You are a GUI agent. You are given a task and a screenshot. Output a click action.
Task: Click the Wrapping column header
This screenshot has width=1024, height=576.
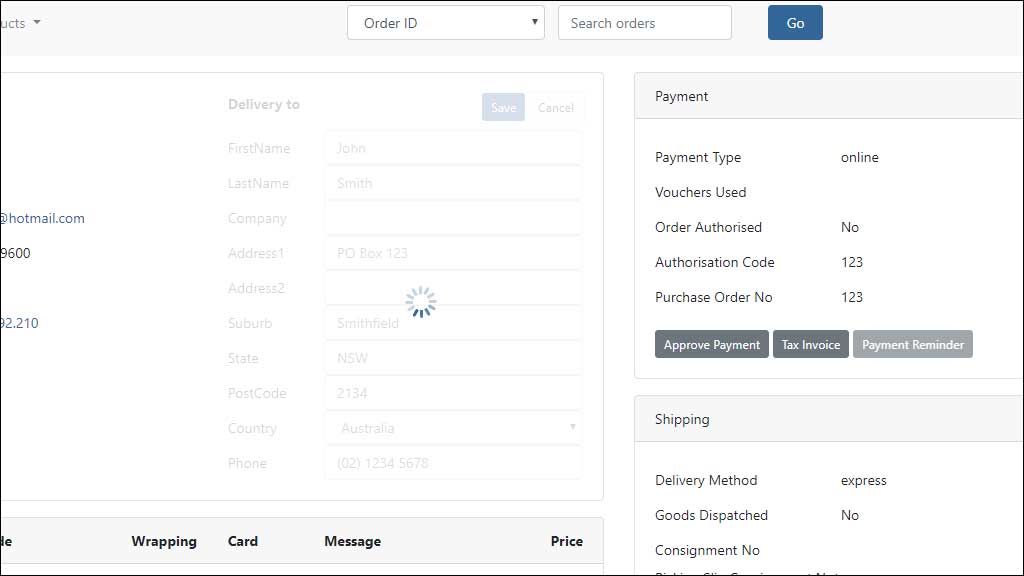point(164,541)
